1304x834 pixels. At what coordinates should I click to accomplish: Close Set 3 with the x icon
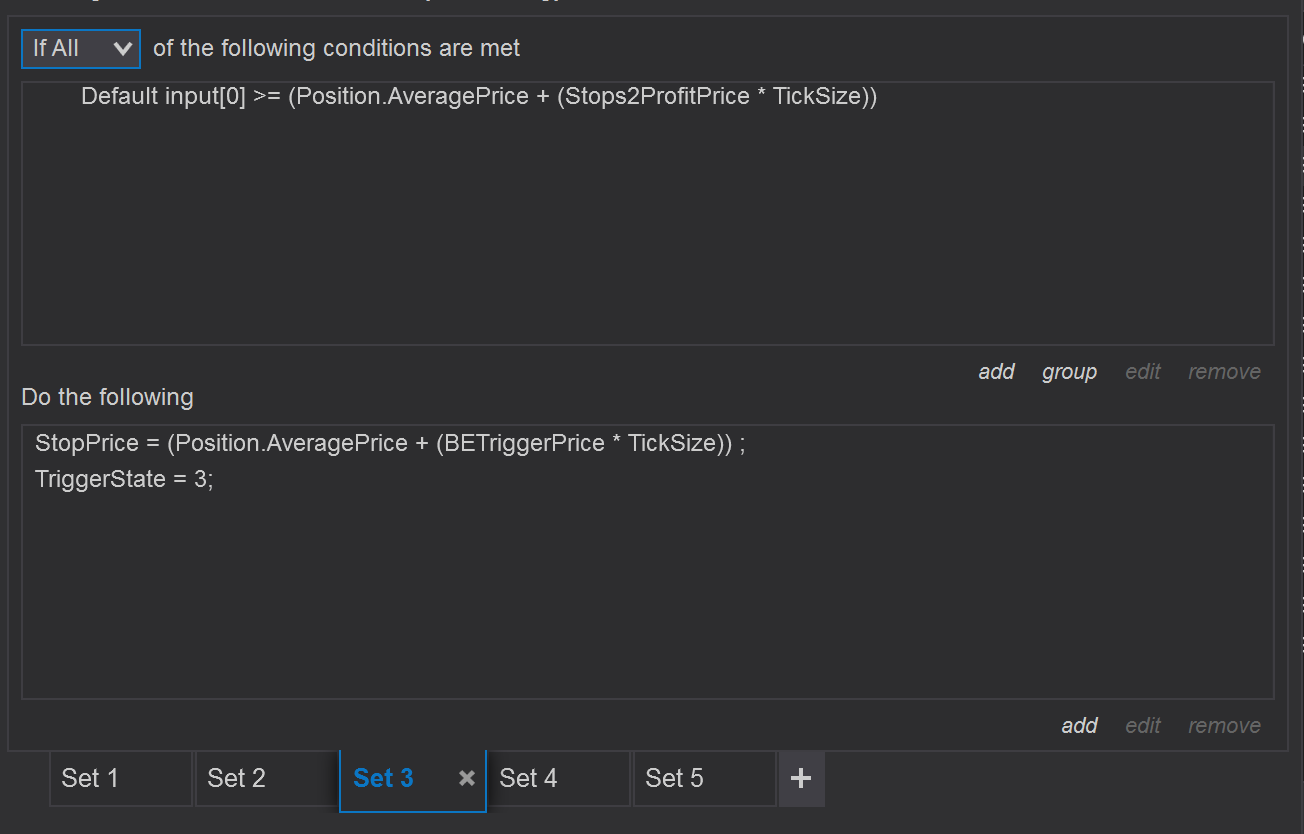[466, 778]
